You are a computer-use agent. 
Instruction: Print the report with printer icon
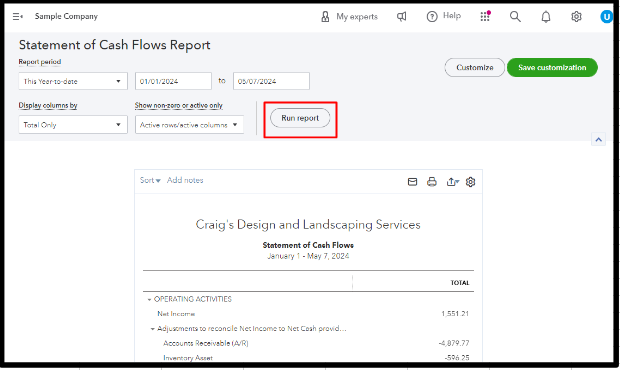tap(432, 182)
